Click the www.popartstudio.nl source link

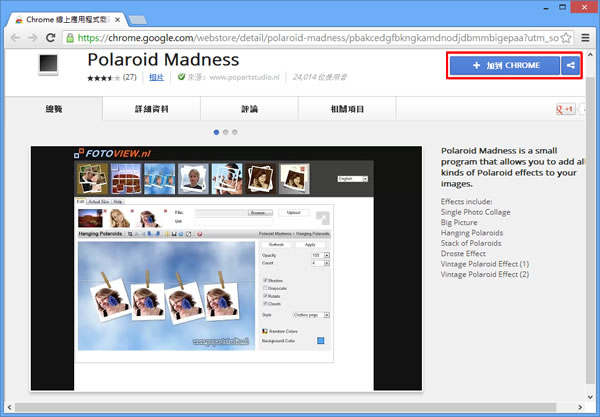tap(245, 77)
